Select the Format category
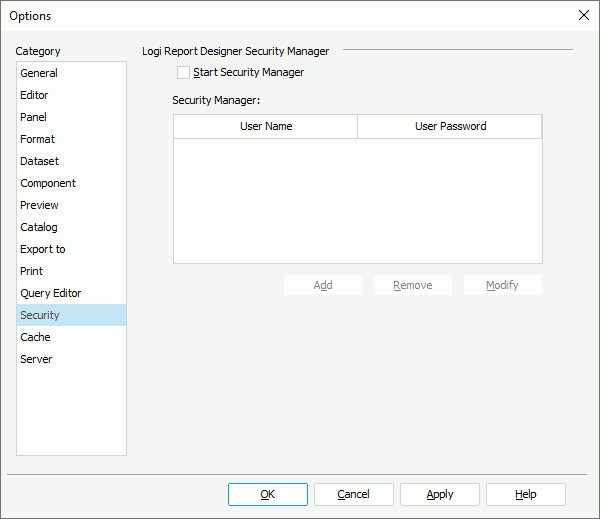The width and height of the screenshot is (600, 519). pyautogui.click(x=37, y=139)
